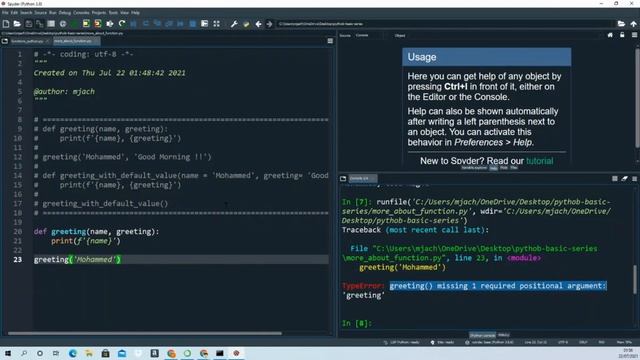Open File Explorer from the taskbar
The width and height of the screenshot is (640, 360).
[x=89, y=353]
